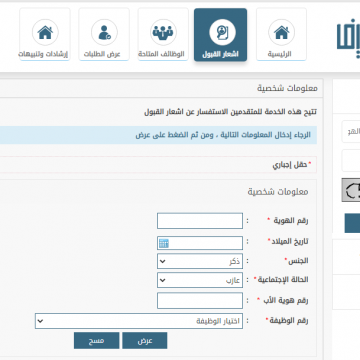Click the user icon above عرض الطلبات
Image resolution: width=360 pixels, height=360 pixels.
[104, 32]
